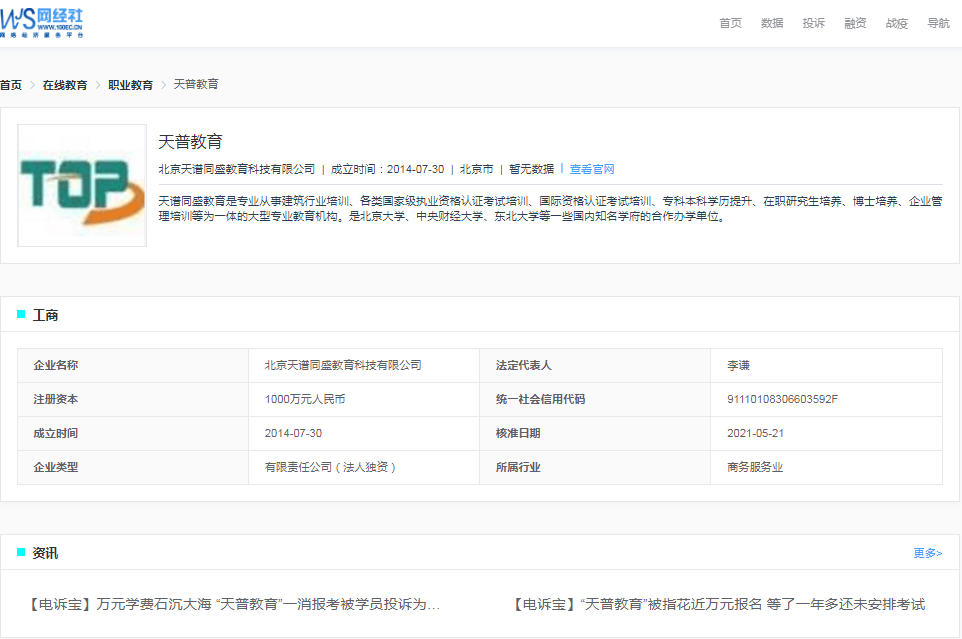Open the 投诉 navigation item
The height and width of the screenshot is (639, 962).
(x=814, y=23)
